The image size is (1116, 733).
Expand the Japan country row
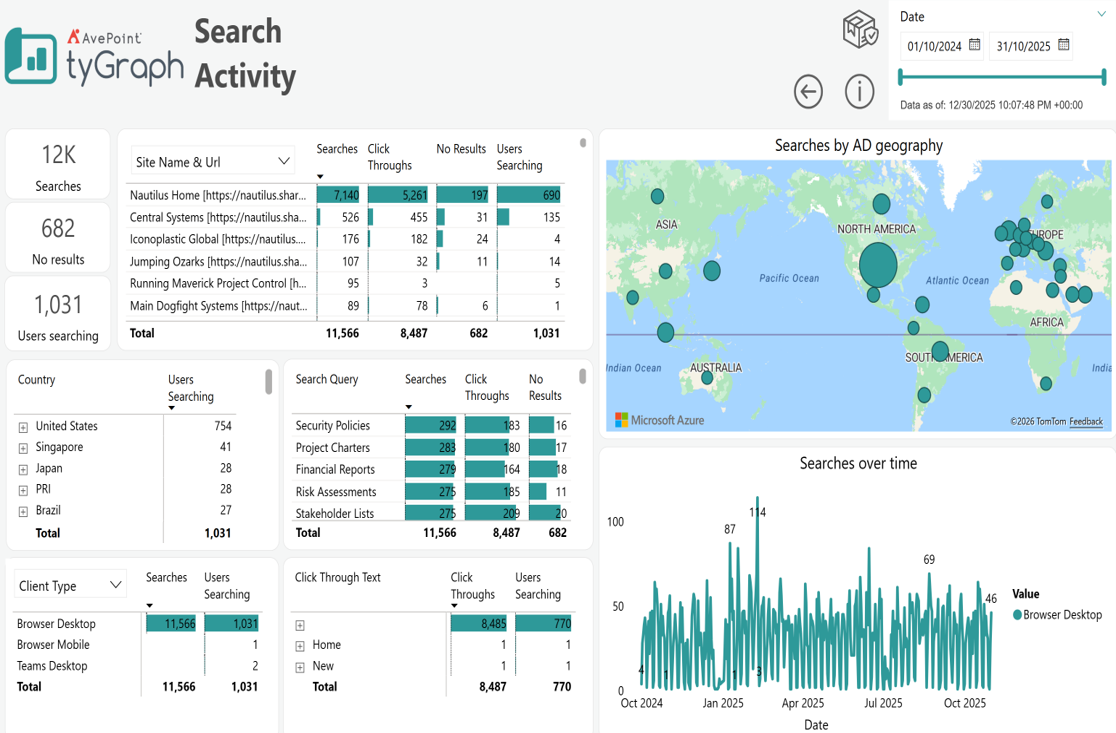(x=23, y=470)
